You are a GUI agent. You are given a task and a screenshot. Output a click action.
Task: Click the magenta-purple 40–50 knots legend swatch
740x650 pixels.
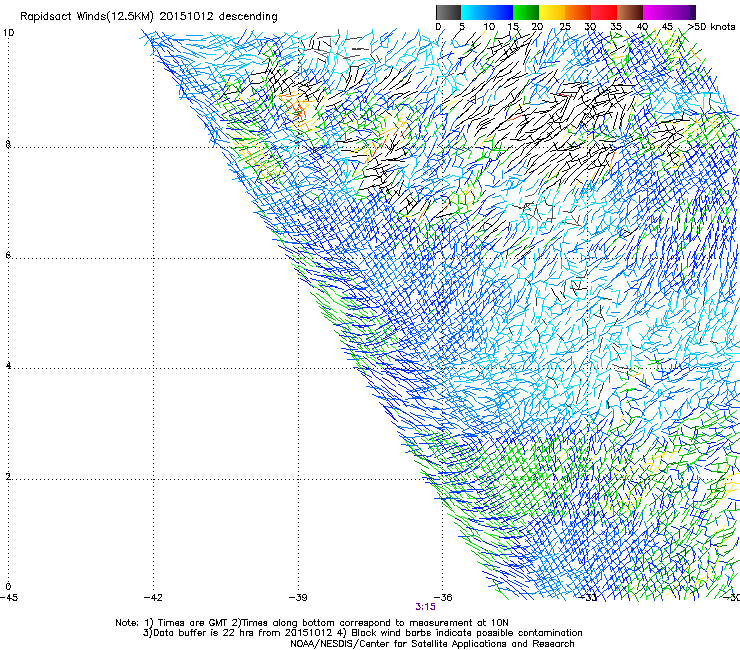669,12
